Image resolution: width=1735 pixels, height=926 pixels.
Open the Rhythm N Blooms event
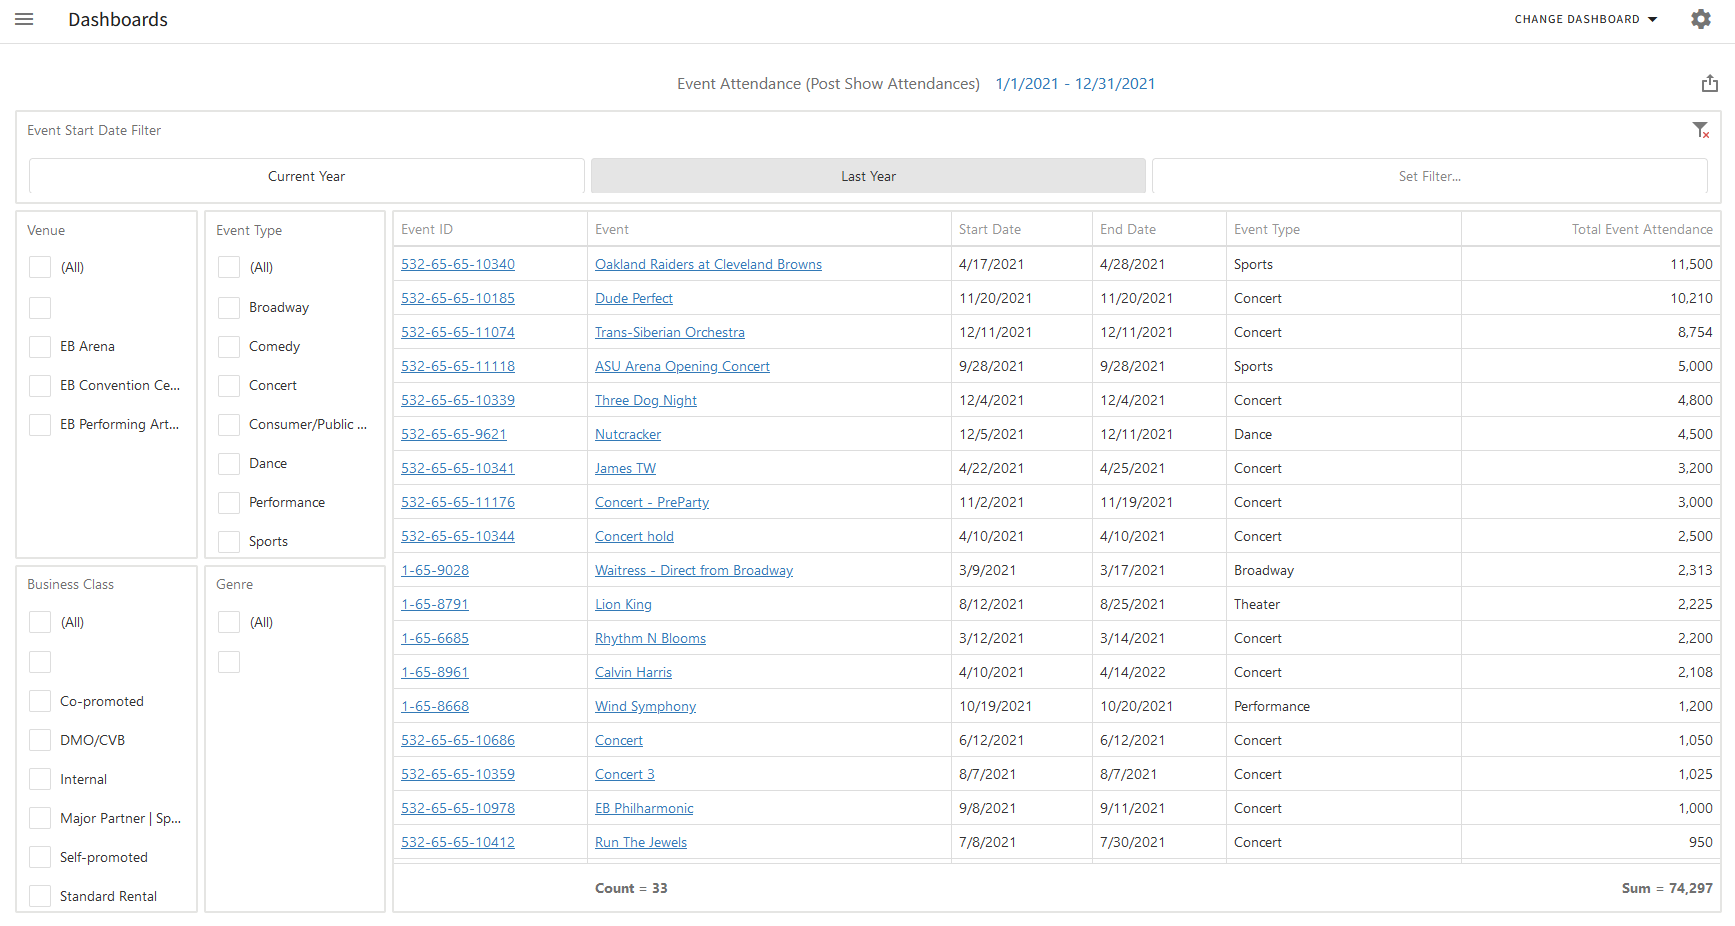click(x=650, y=638)
